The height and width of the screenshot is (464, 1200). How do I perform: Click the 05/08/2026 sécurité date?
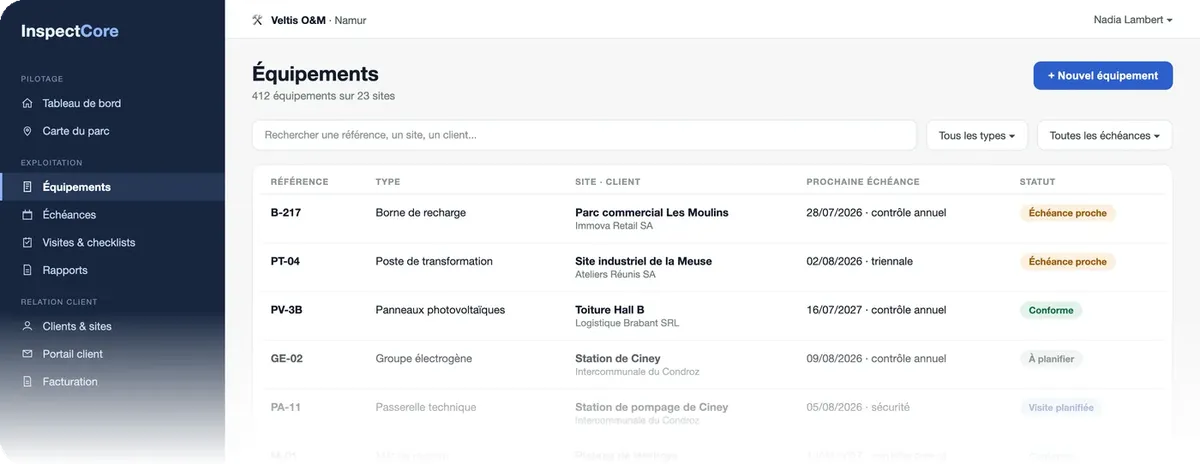pyautogui.click(x=859, y=407)
